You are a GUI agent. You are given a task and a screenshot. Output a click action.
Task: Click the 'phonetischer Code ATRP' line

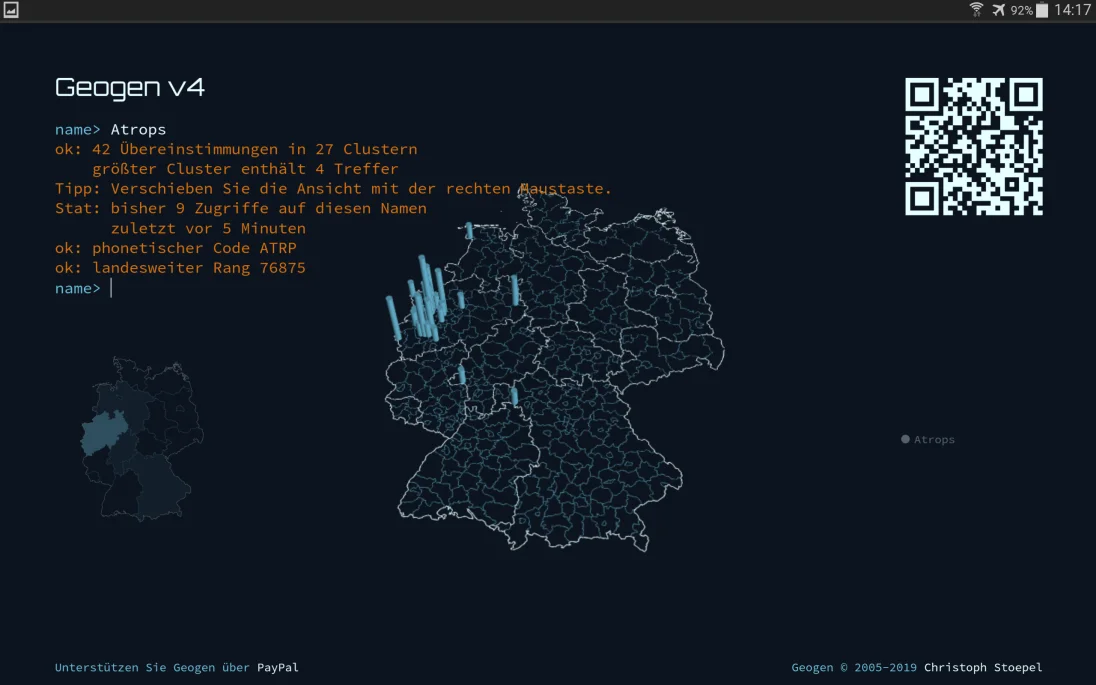pyautogui.click(x=175, y=247)
